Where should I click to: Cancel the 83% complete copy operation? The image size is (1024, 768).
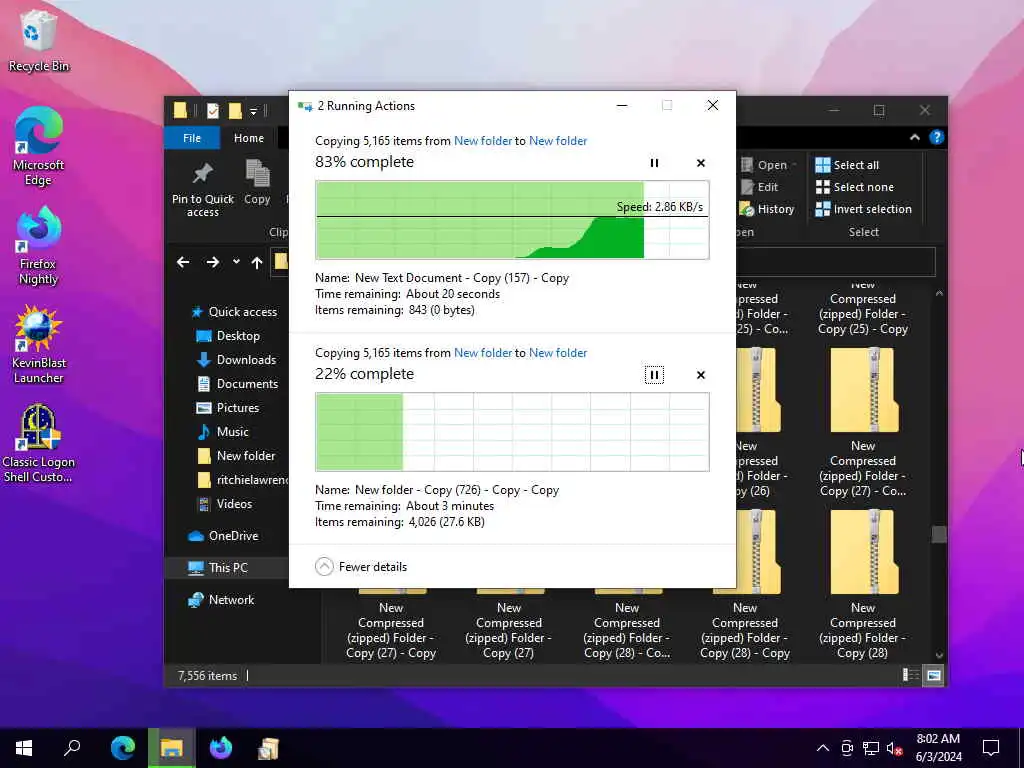click(701, 163)
